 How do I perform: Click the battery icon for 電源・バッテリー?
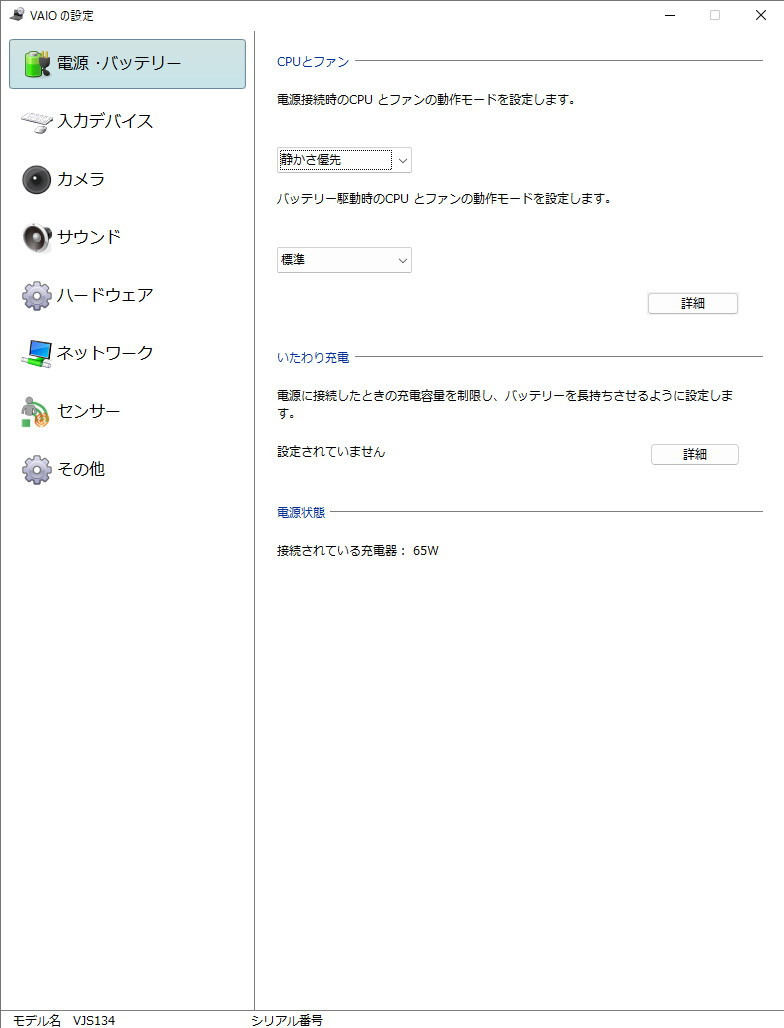coord(37,64)
